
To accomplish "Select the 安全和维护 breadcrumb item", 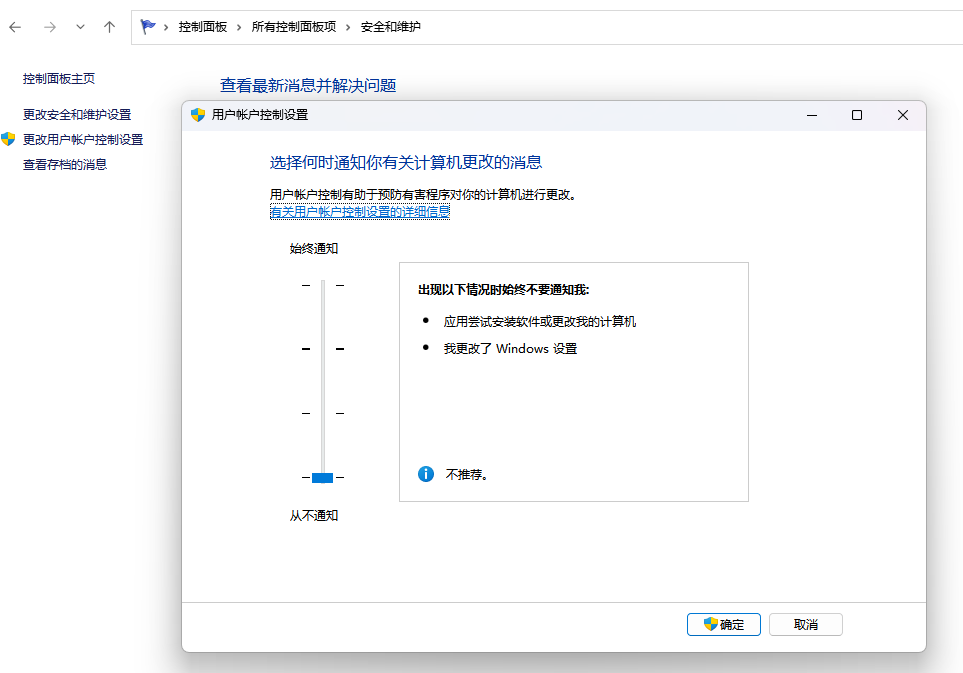I will click(x=390, y=27).
